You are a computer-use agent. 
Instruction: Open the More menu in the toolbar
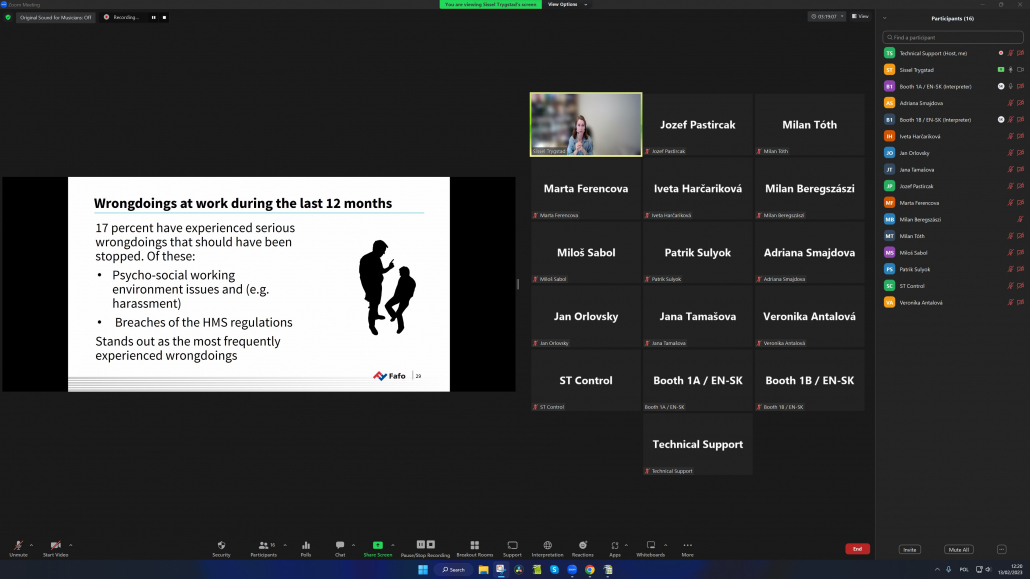pos(687,547)
